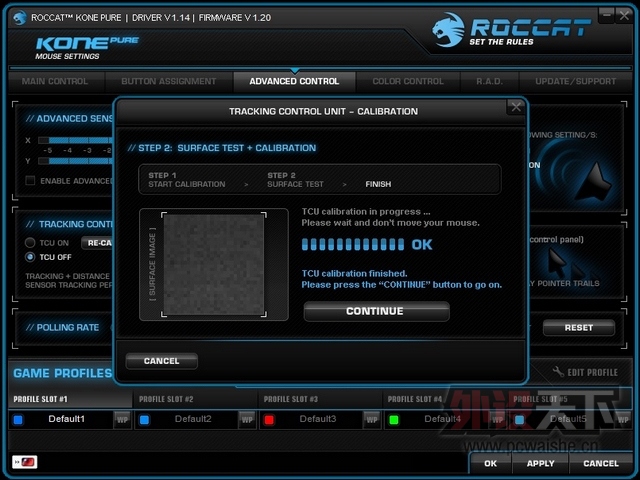Image resolution: width=640 pixels, height=480 pixels.
Task: Select the Default1 profile name
Action: (67, 419)
